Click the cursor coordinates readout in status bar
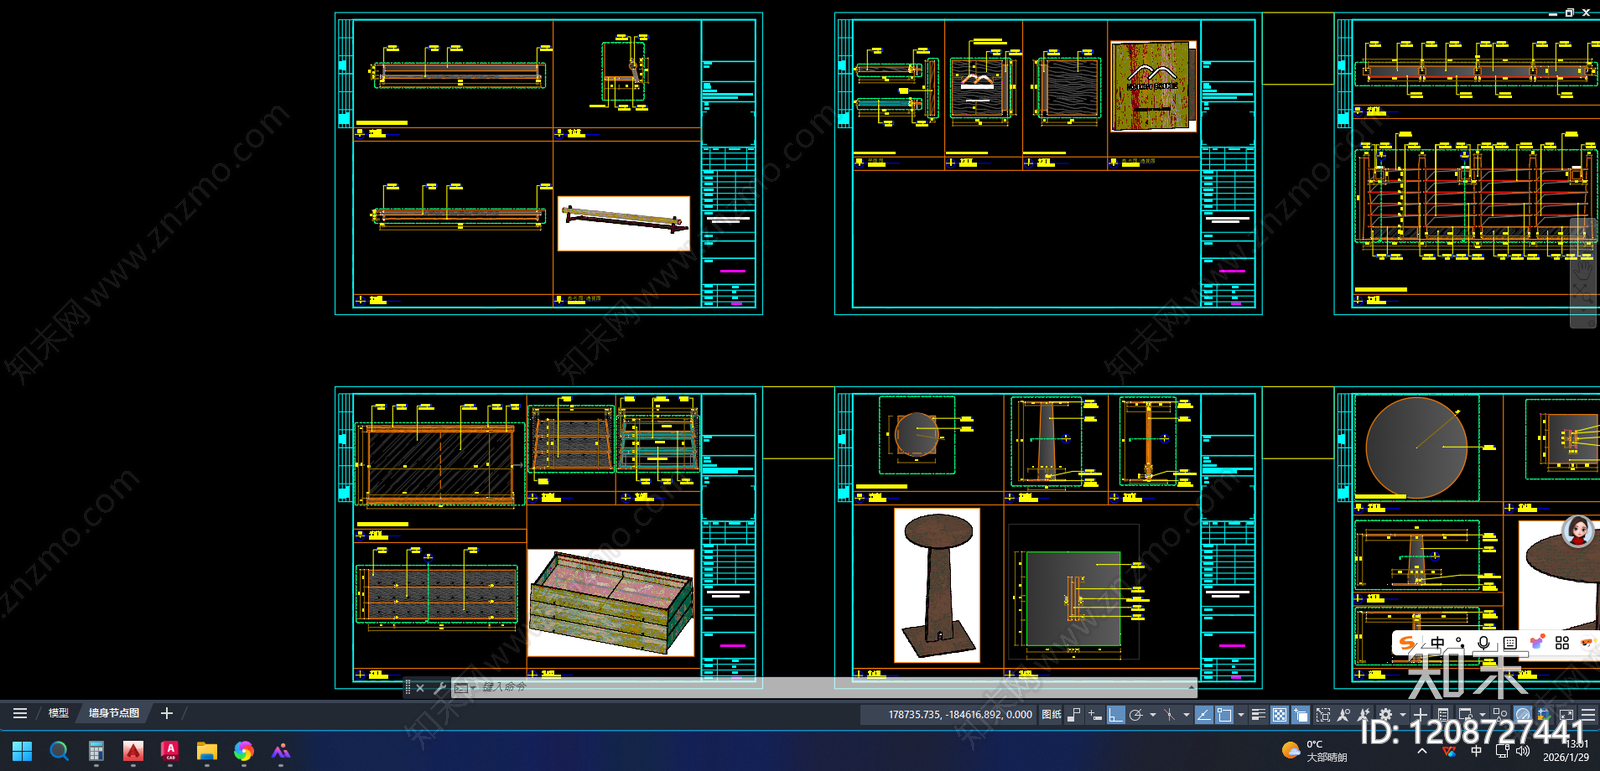 coord(960,715)
